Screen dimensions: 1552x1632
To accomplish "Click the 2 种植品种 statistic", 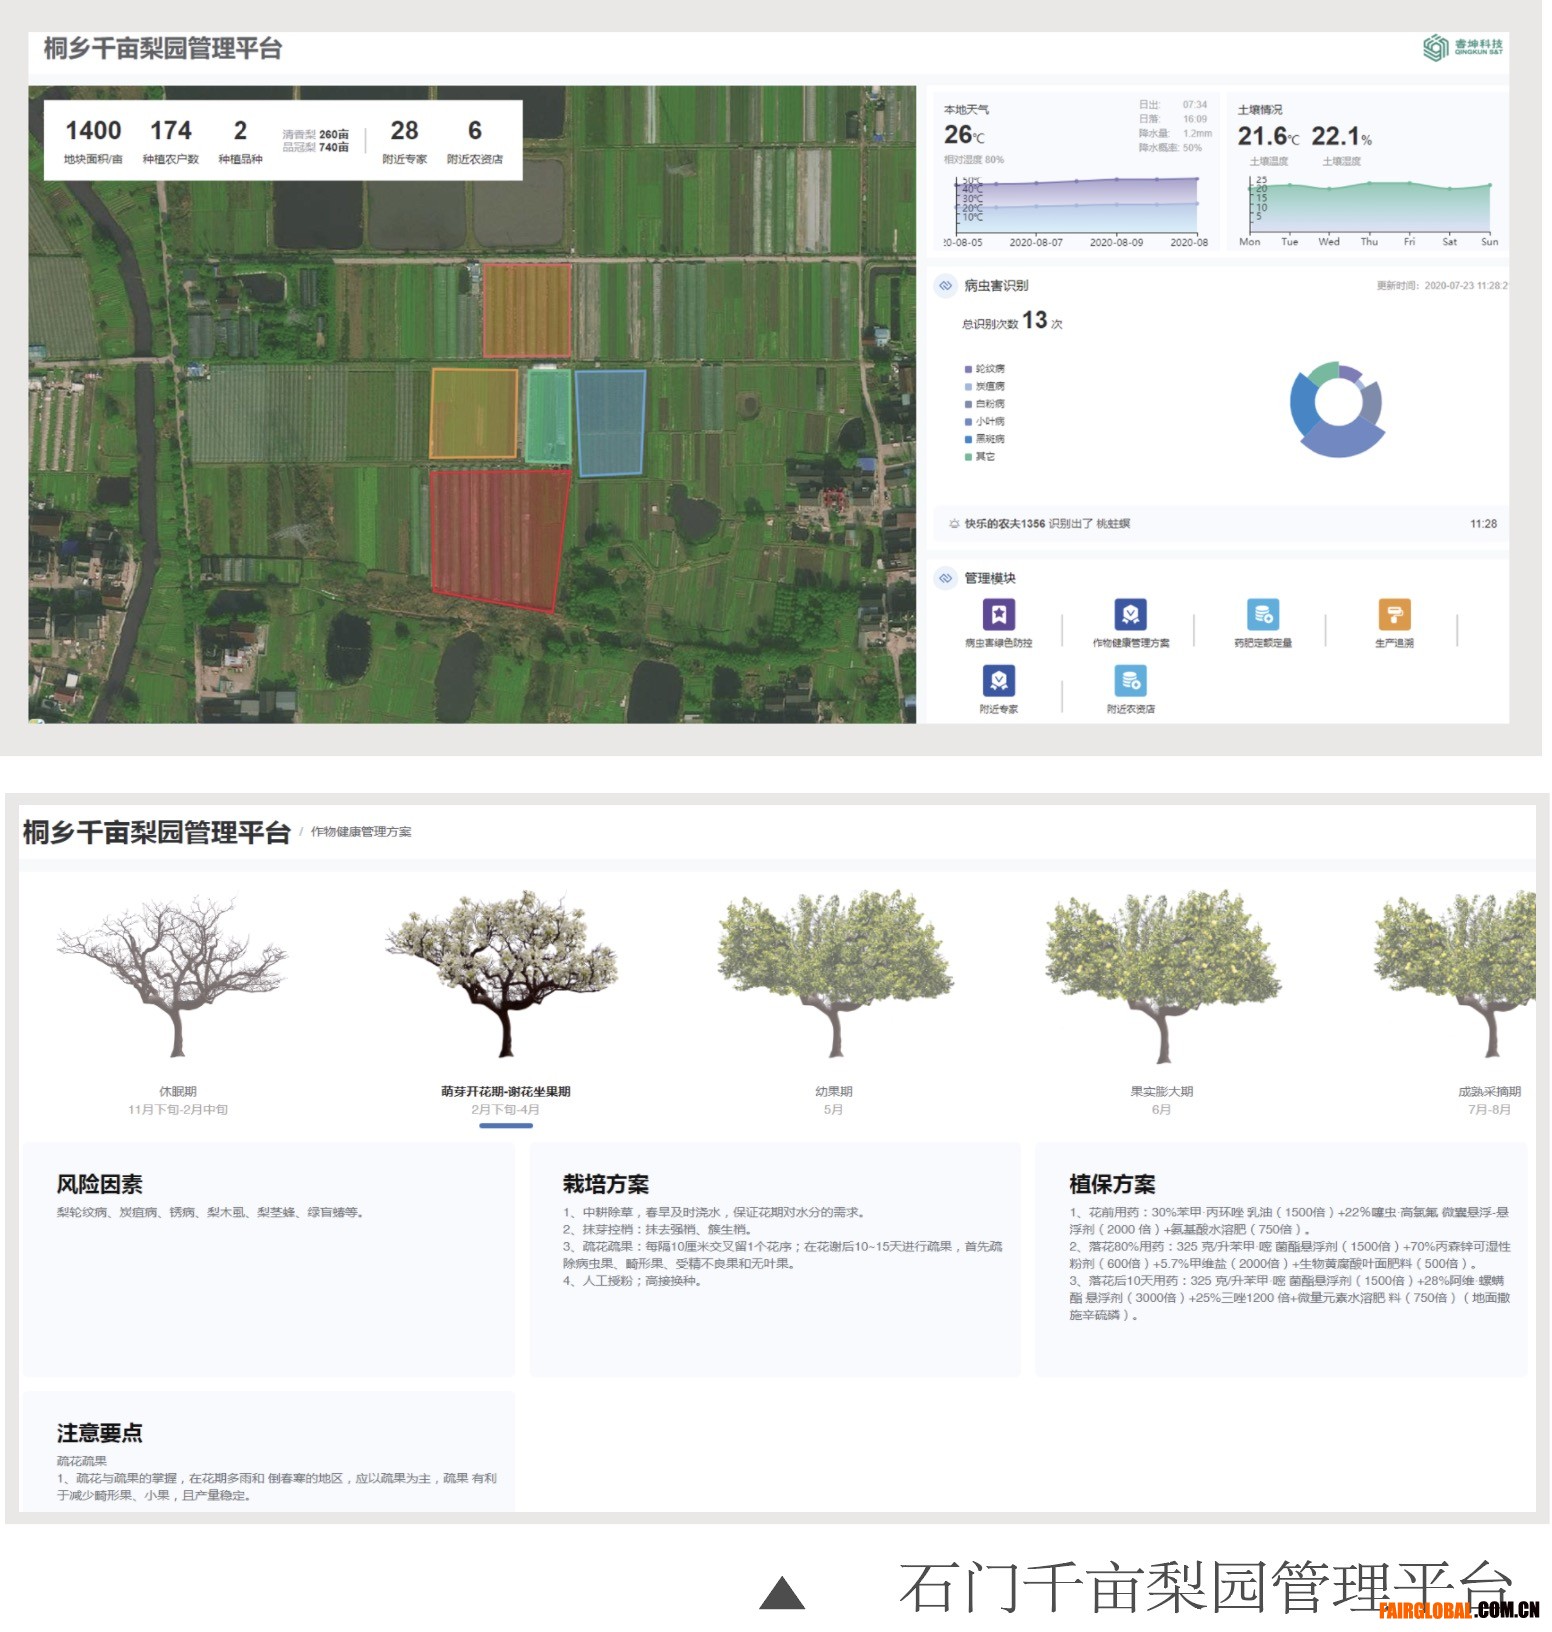I will [x=240, y=141].
